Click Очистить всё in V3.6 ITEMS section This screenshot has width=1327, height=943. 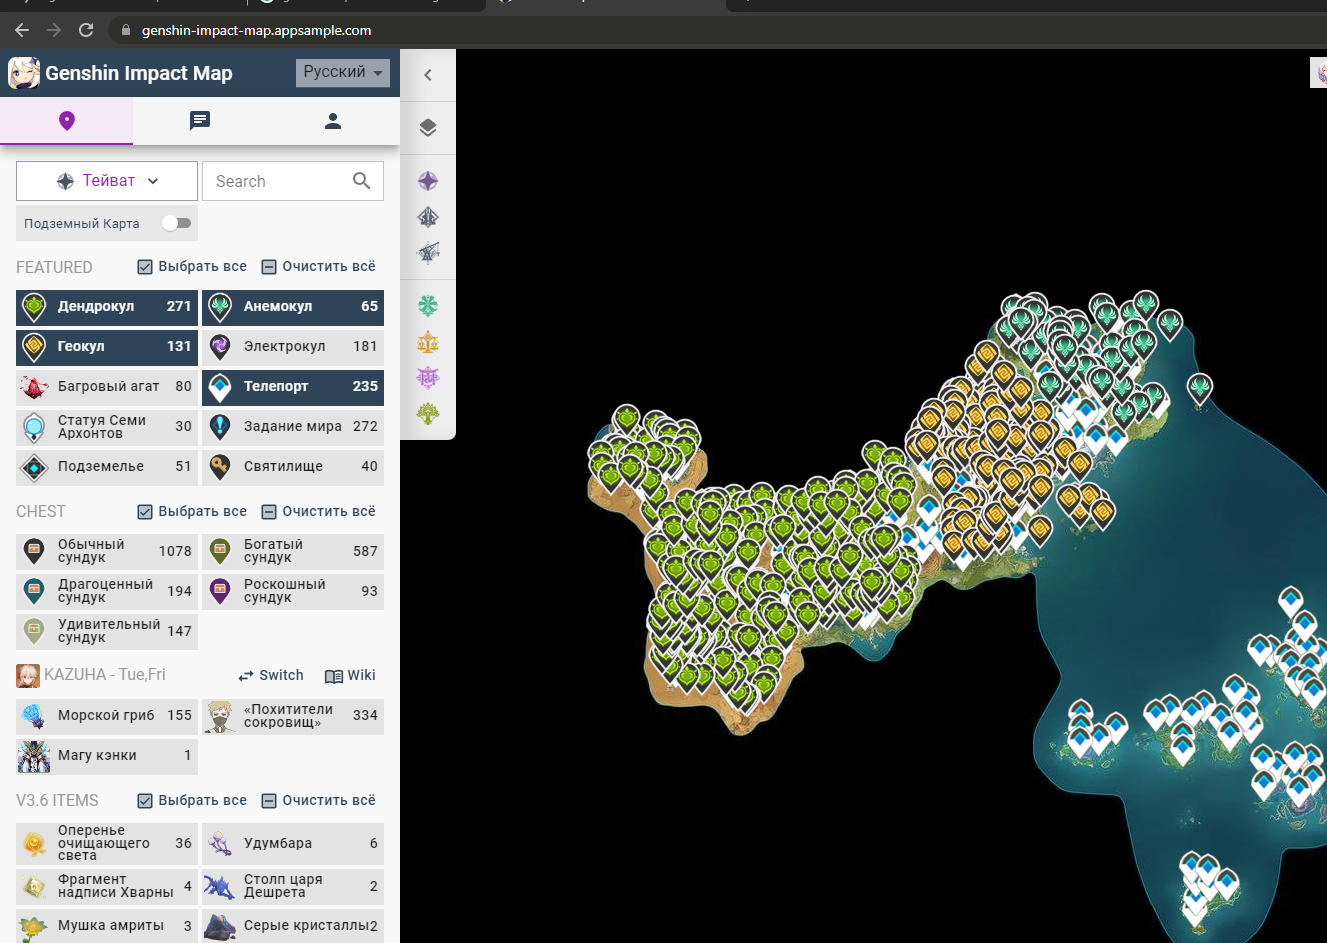click(319, 801)
